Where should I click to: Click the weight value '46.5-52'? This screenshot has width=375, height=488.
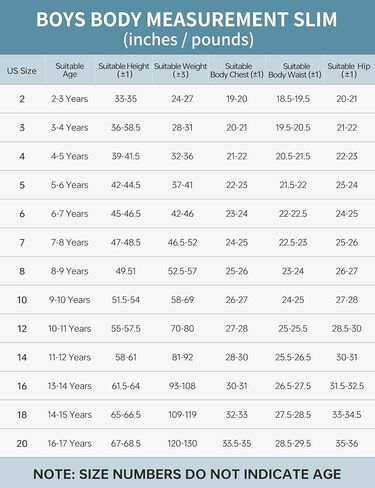tap(182, 242)
